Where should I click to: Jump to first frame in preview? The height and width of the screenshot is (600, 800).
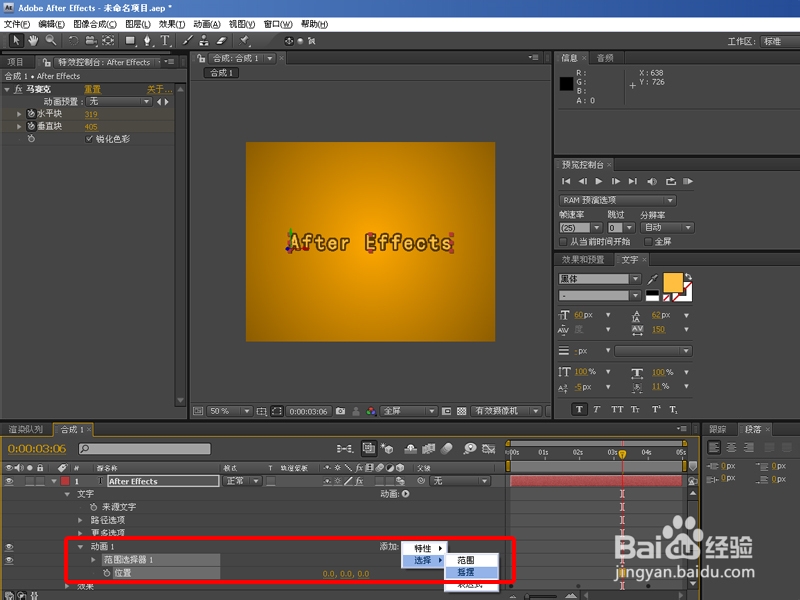pos(566,181)
